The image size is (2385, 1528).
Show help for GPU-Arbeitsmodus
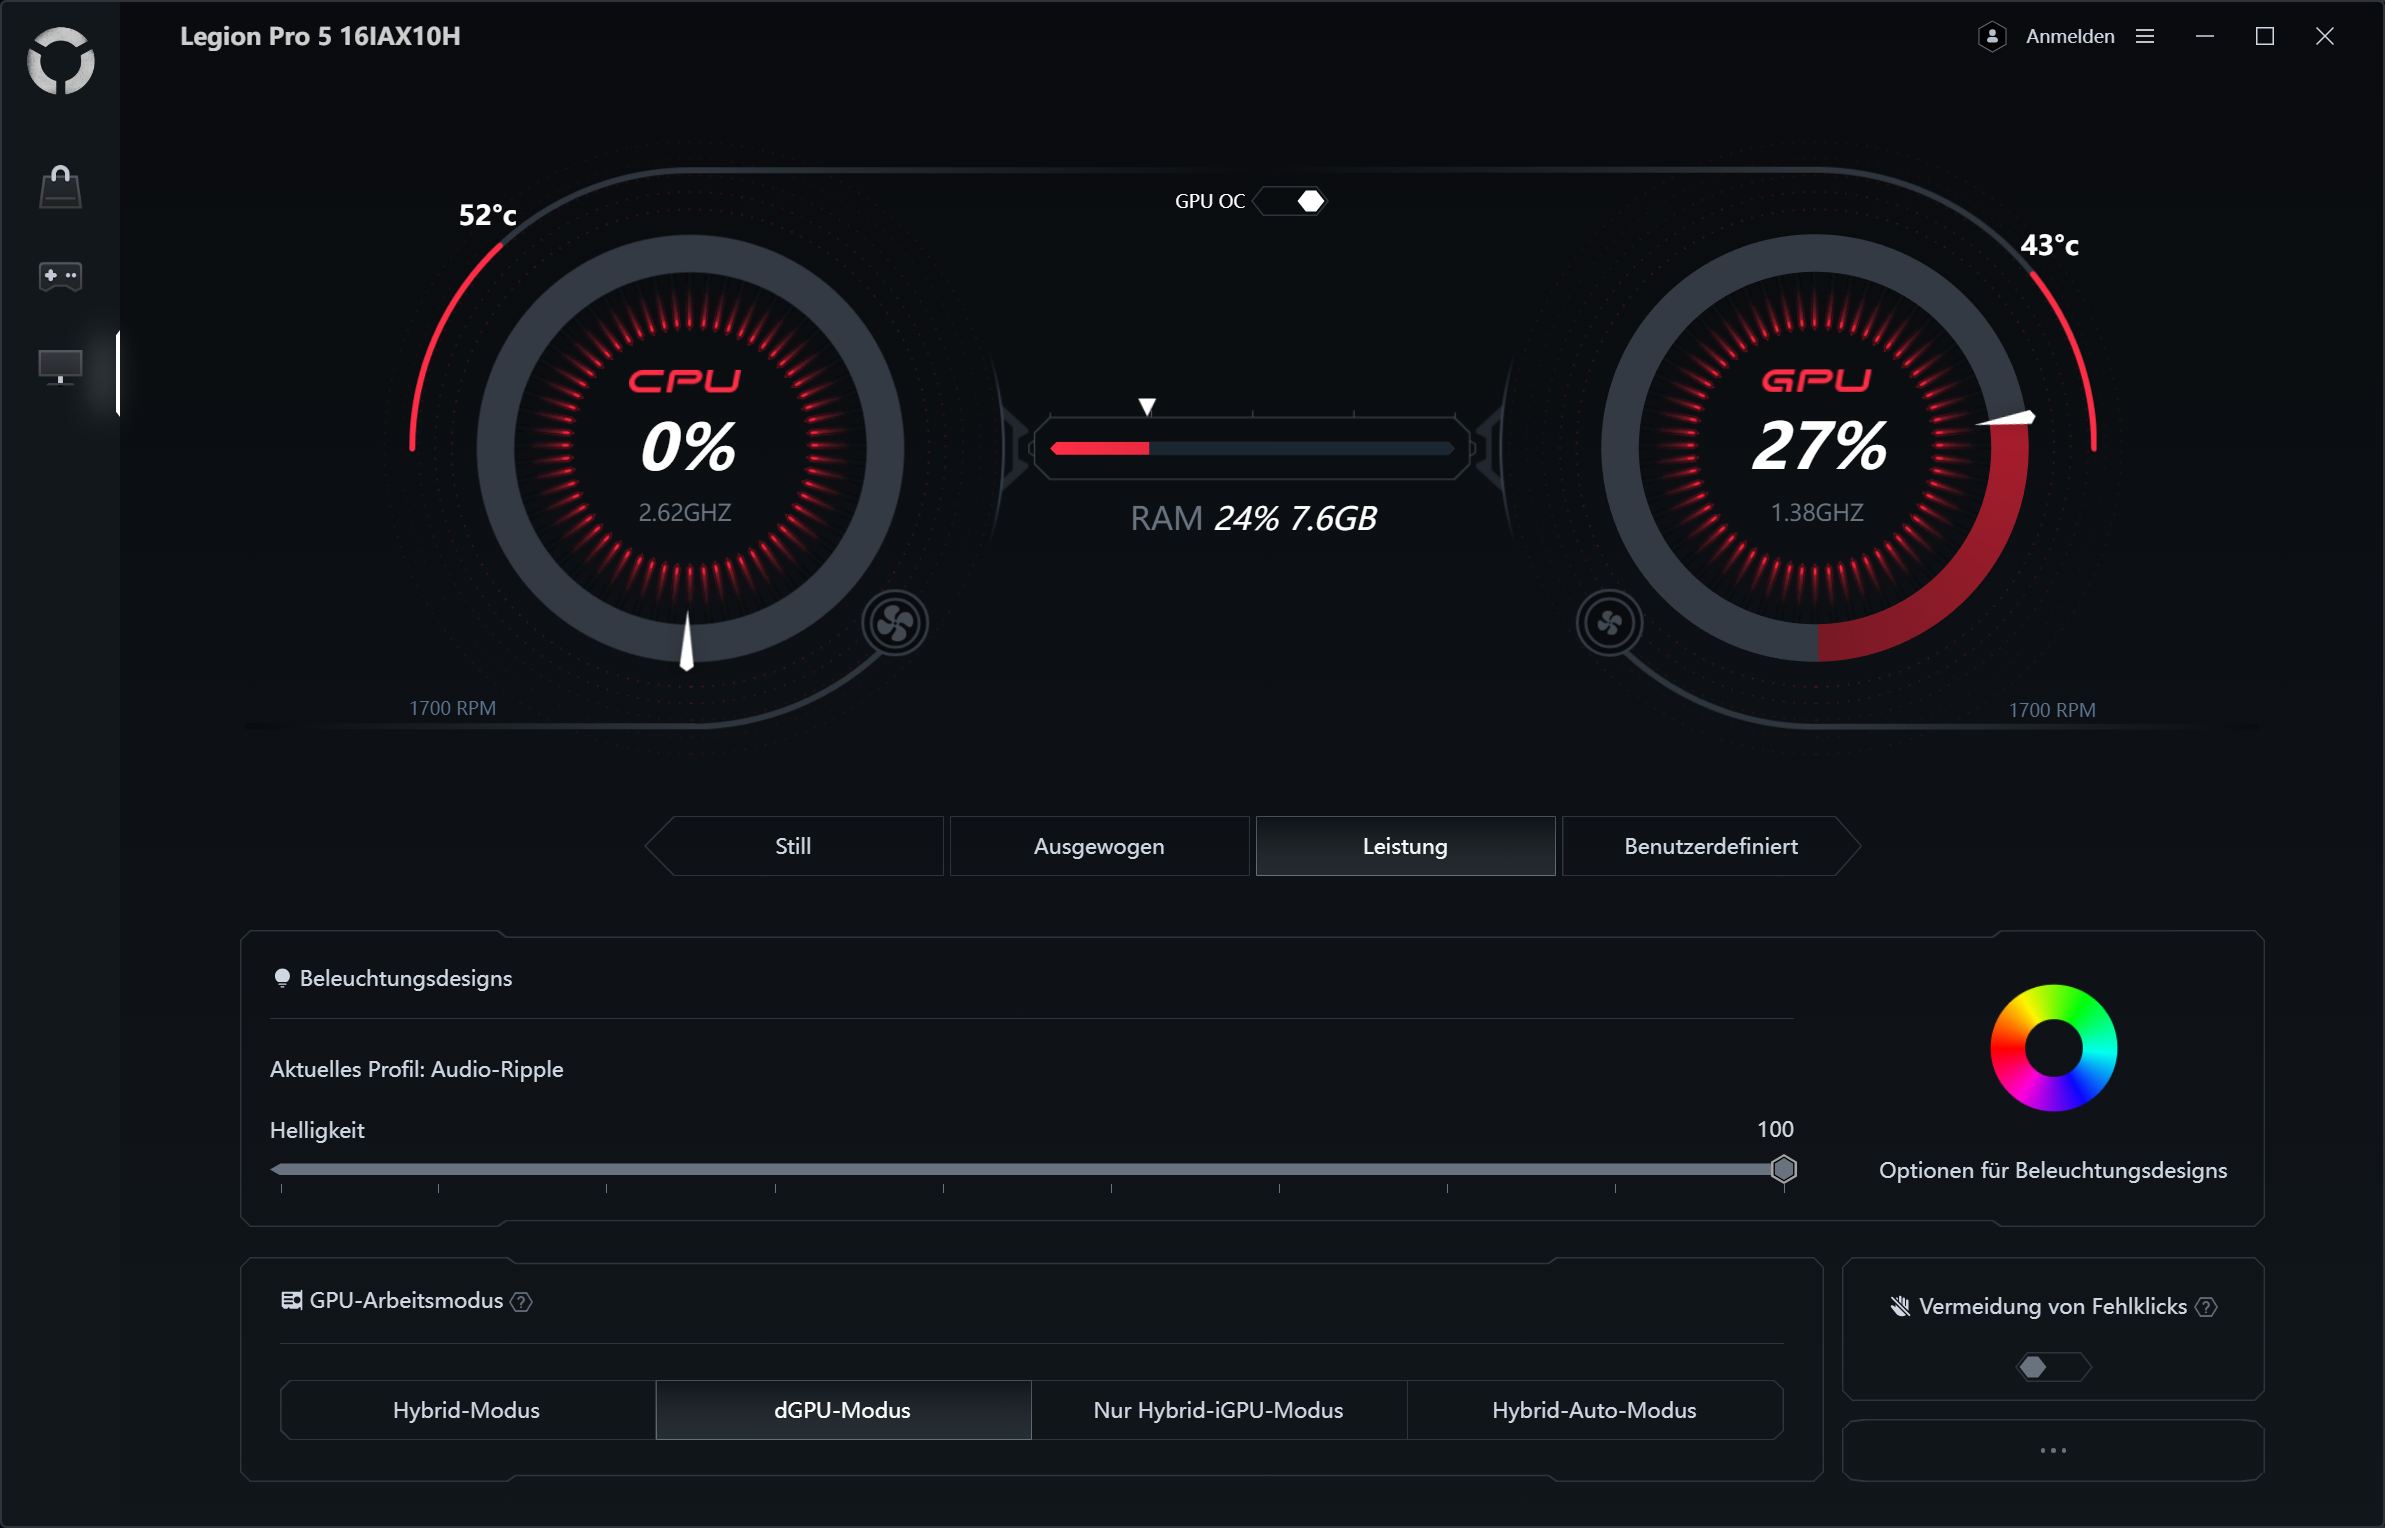[x=521, y=1302]
